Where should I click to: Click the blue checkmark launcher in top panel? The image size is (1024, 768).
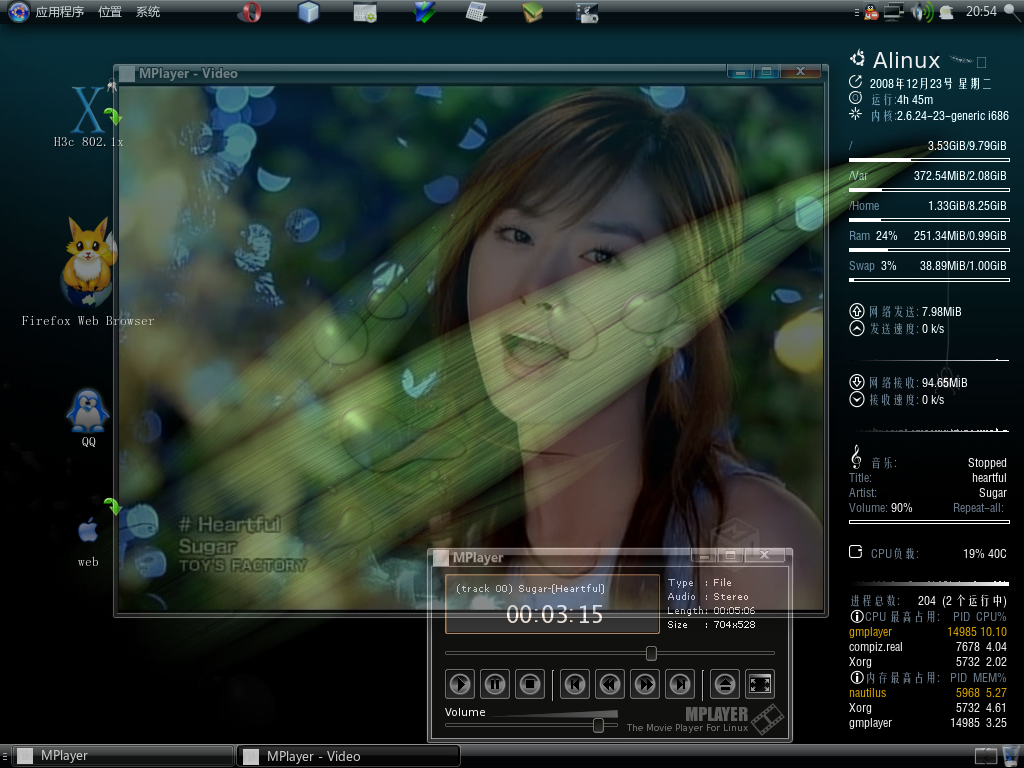point(425,12)
